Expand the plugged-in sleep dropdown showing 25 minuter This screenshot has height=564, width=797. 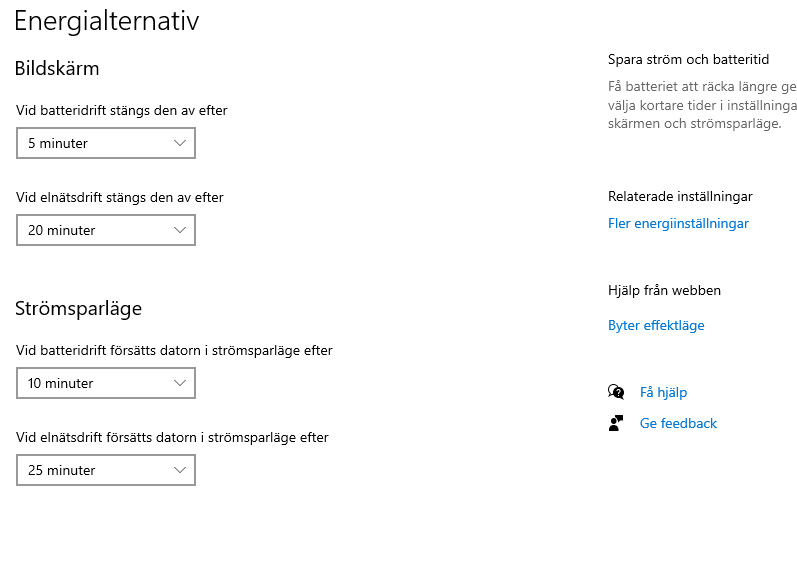tap(106, 470)
